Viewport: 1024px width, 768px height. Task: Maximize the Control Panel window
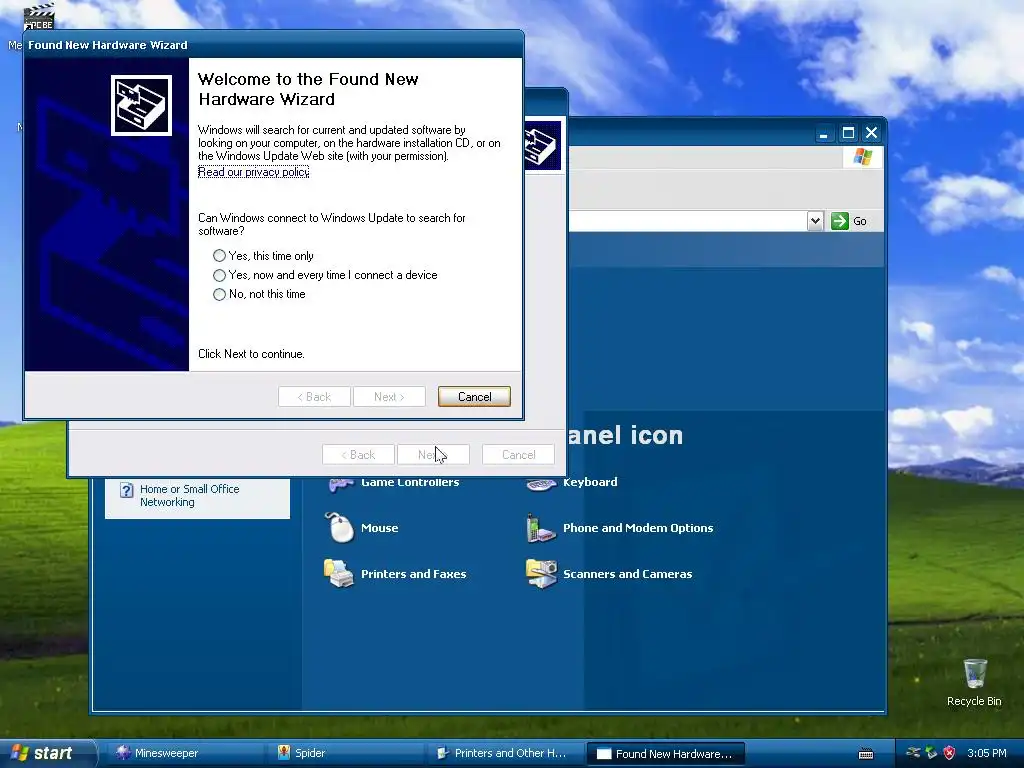(x=848, y=133)
